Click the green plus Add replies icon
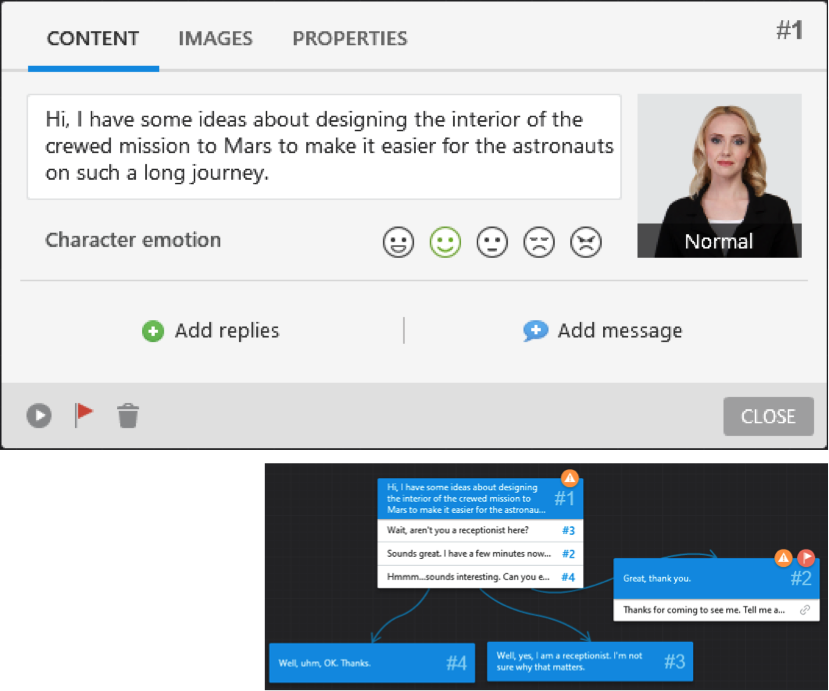The image size is (829, 691). tap(152, 331)
